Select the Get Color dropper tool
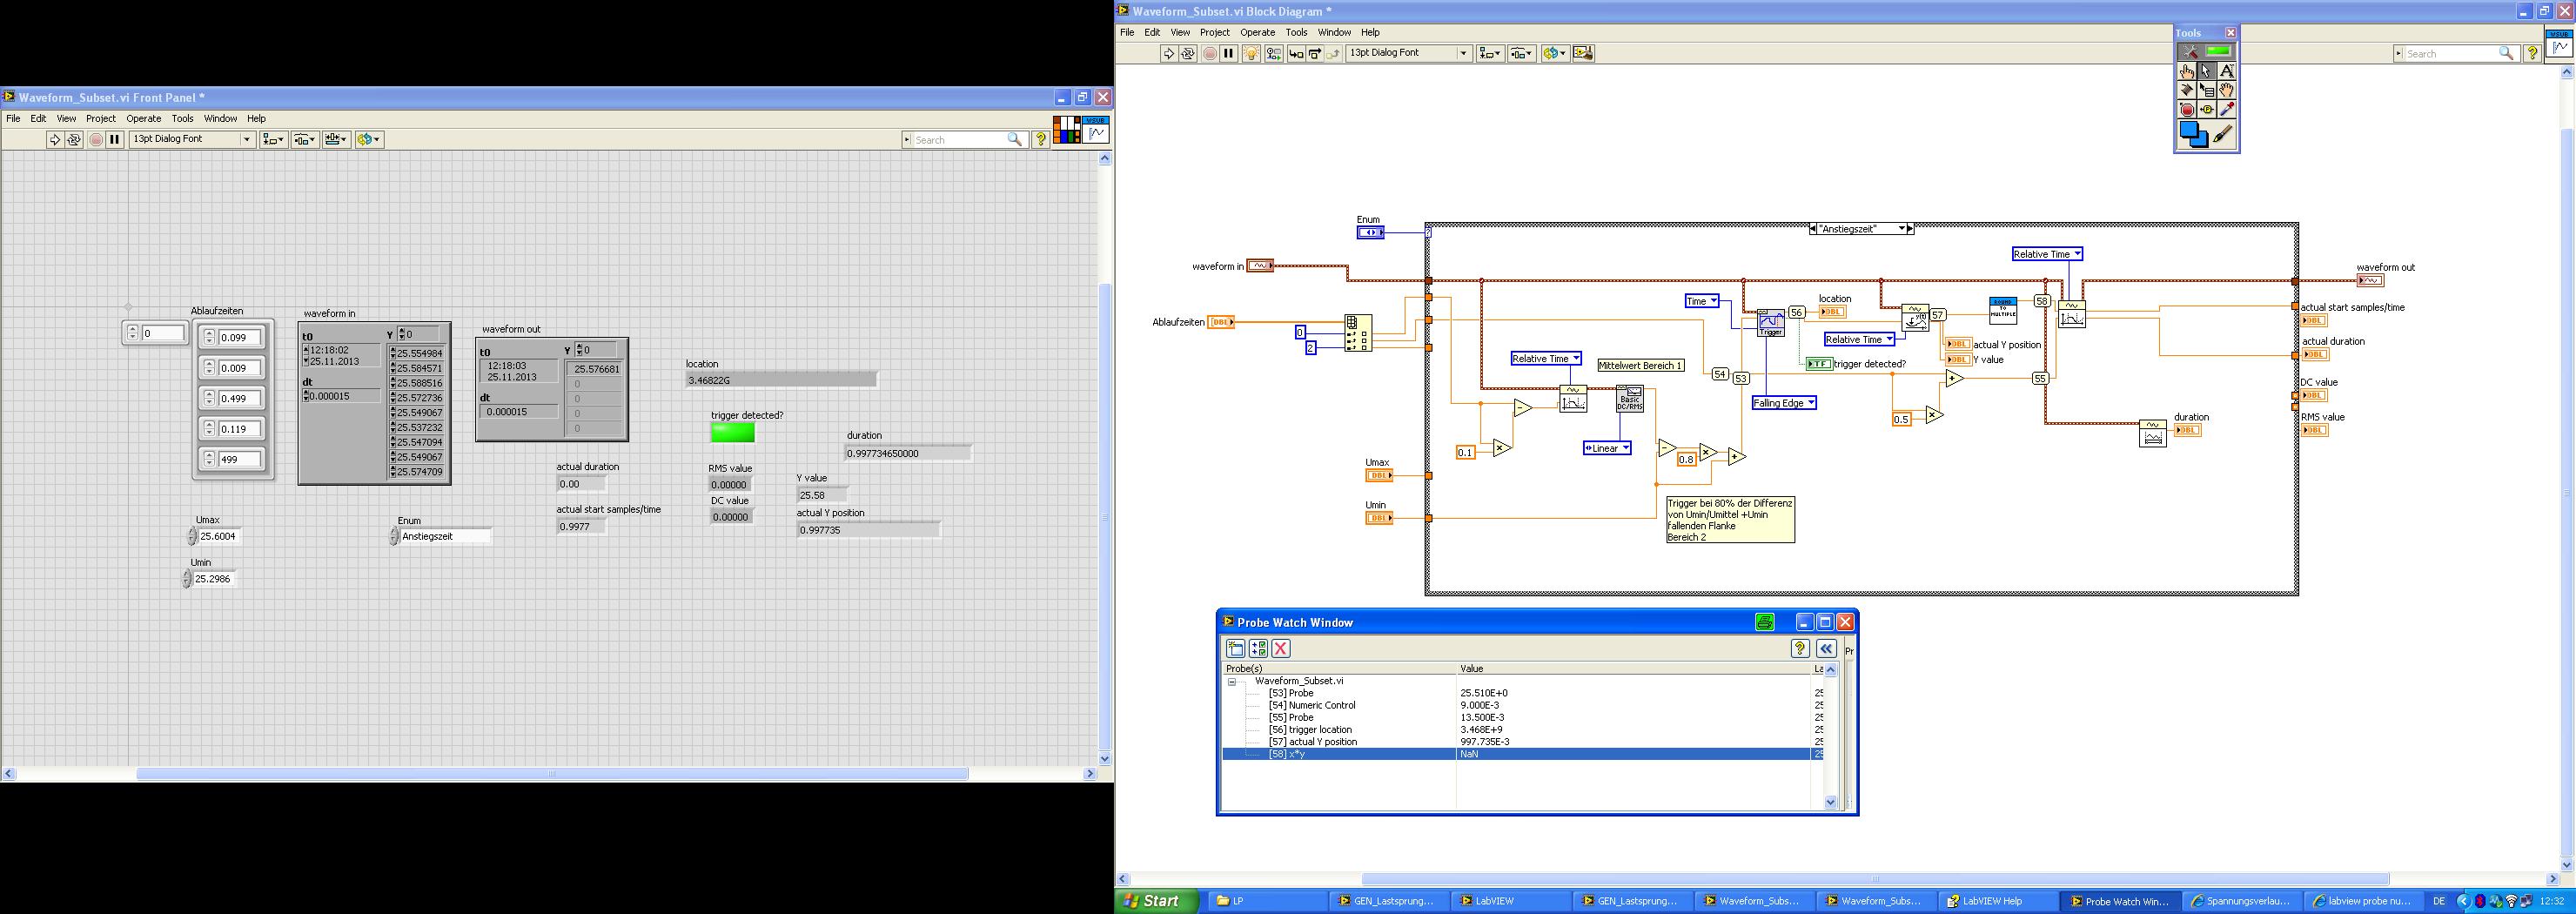This screenshot has width=2576, height=914. tap(2226, 109)
